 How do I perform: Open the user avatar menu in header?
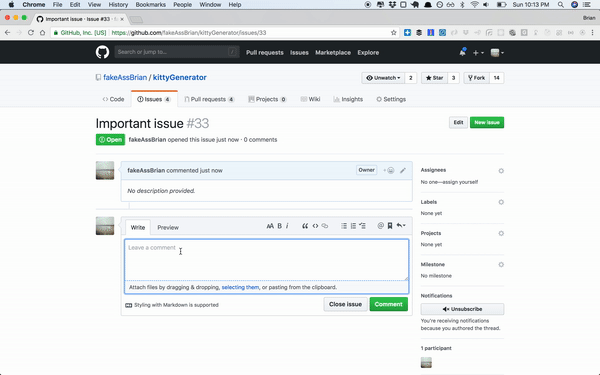[497, 53]
